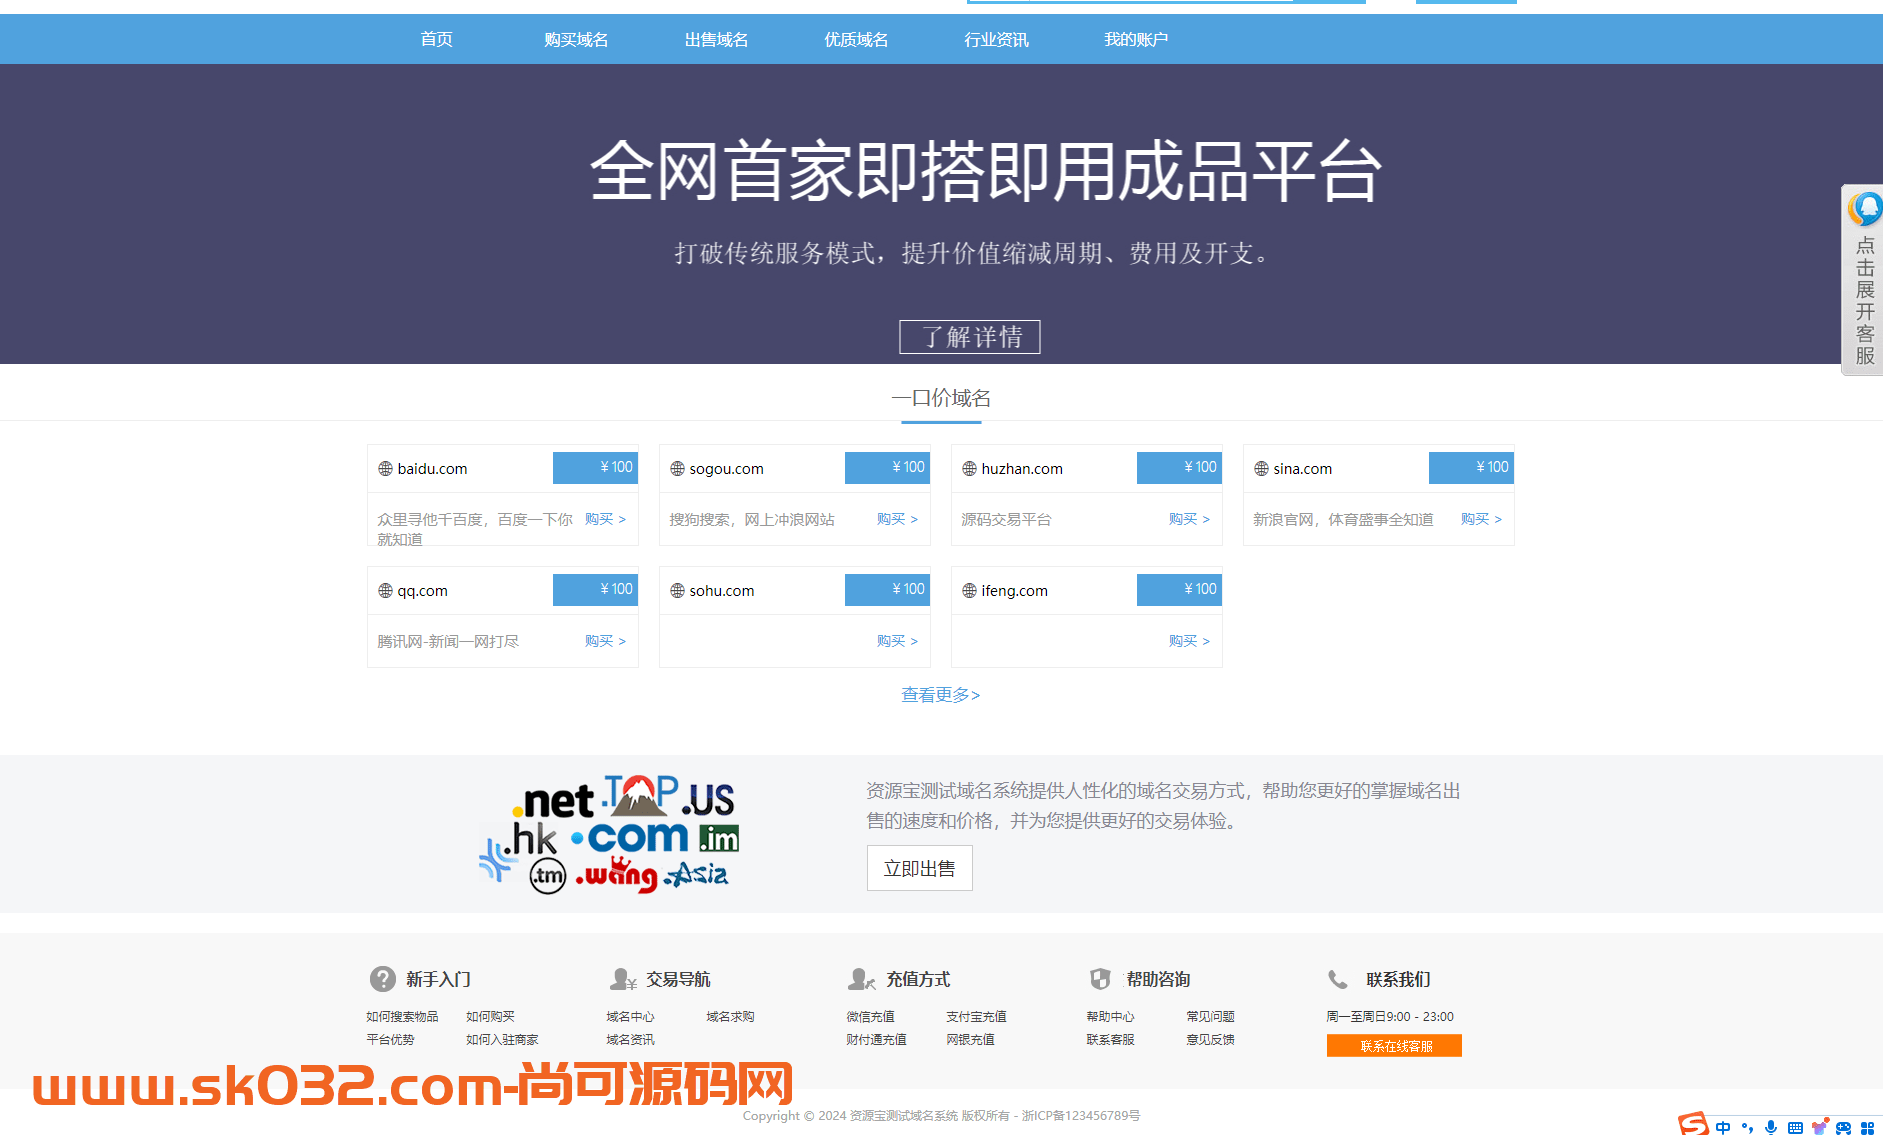Click the question mark icon next to 新手入门
Screen dimensions: 1883x1135
tap(382, 979)
